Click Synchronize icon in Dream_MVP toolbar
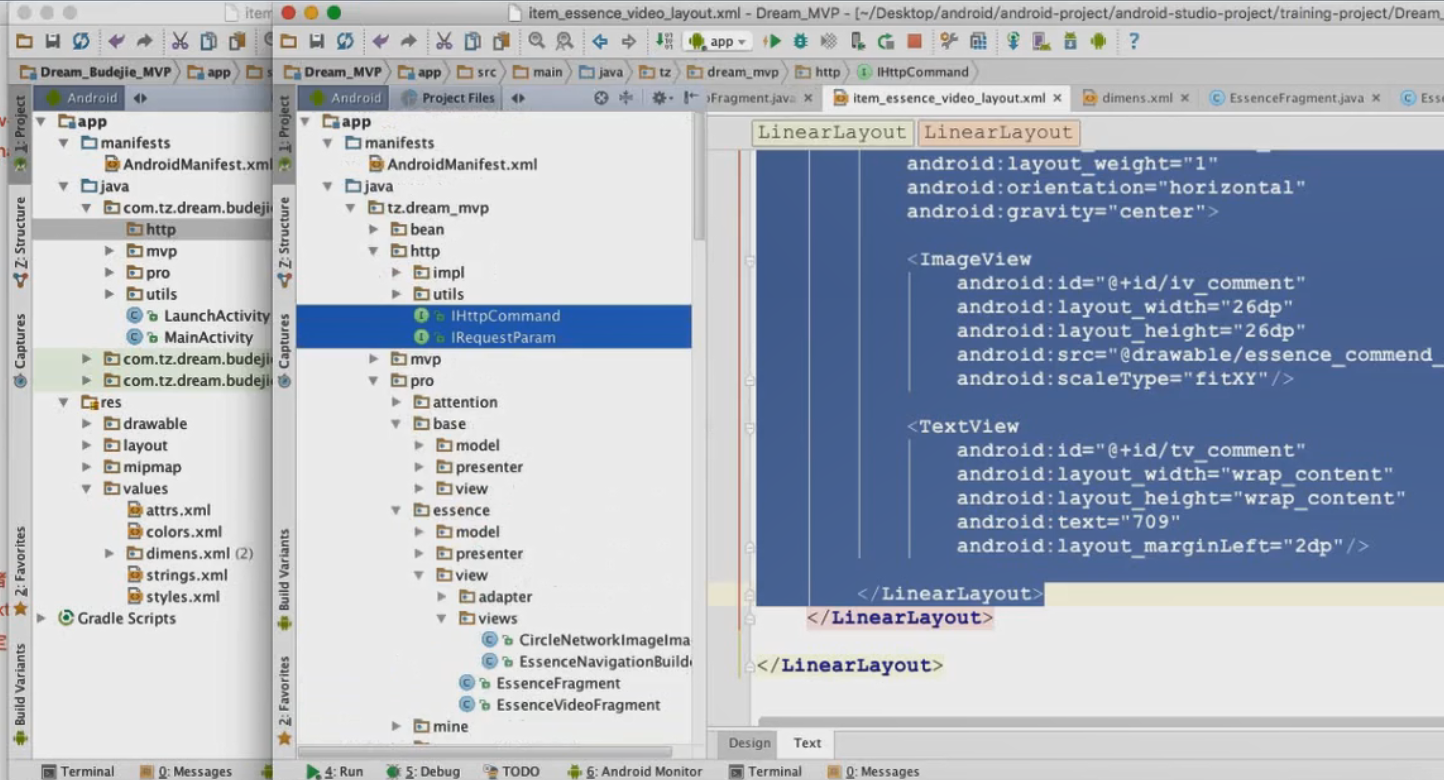1444x780 pixels. click(x=345, y=41)
